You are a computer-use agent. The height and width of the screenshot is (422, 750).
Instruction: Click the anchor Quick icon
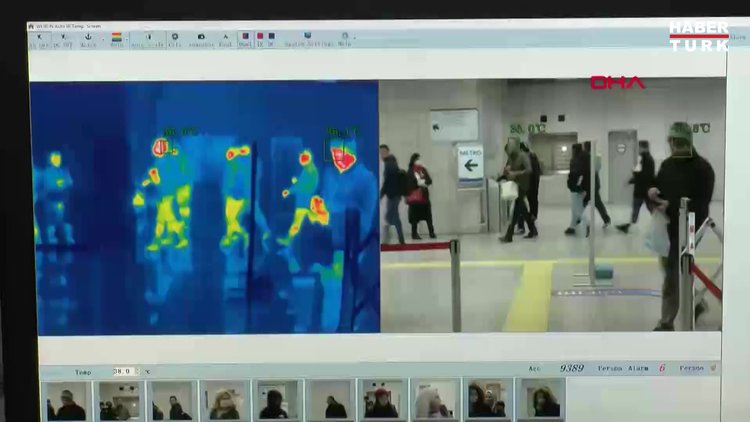click(88, 37)
